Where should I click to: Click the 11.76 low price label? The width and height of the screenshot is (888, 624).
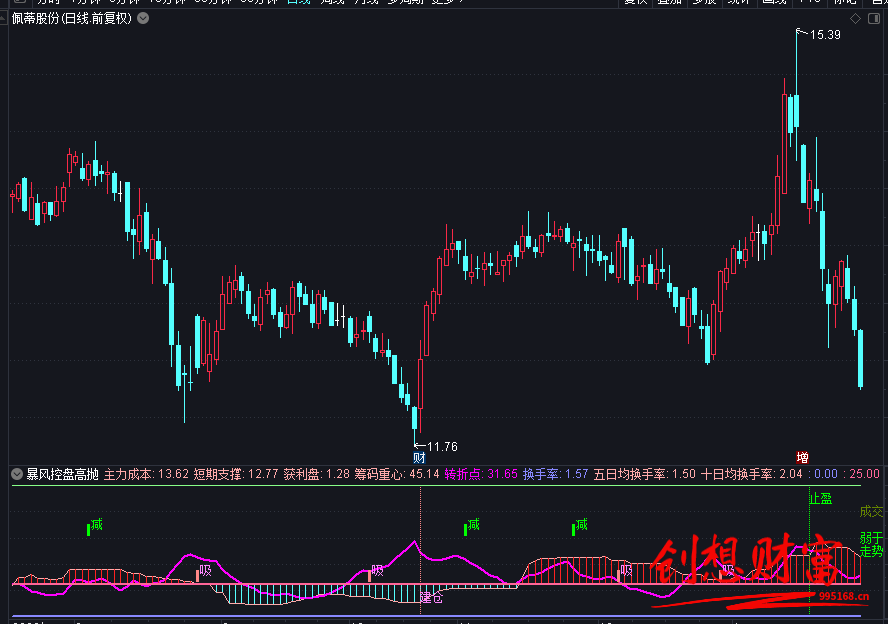point(441,446)
